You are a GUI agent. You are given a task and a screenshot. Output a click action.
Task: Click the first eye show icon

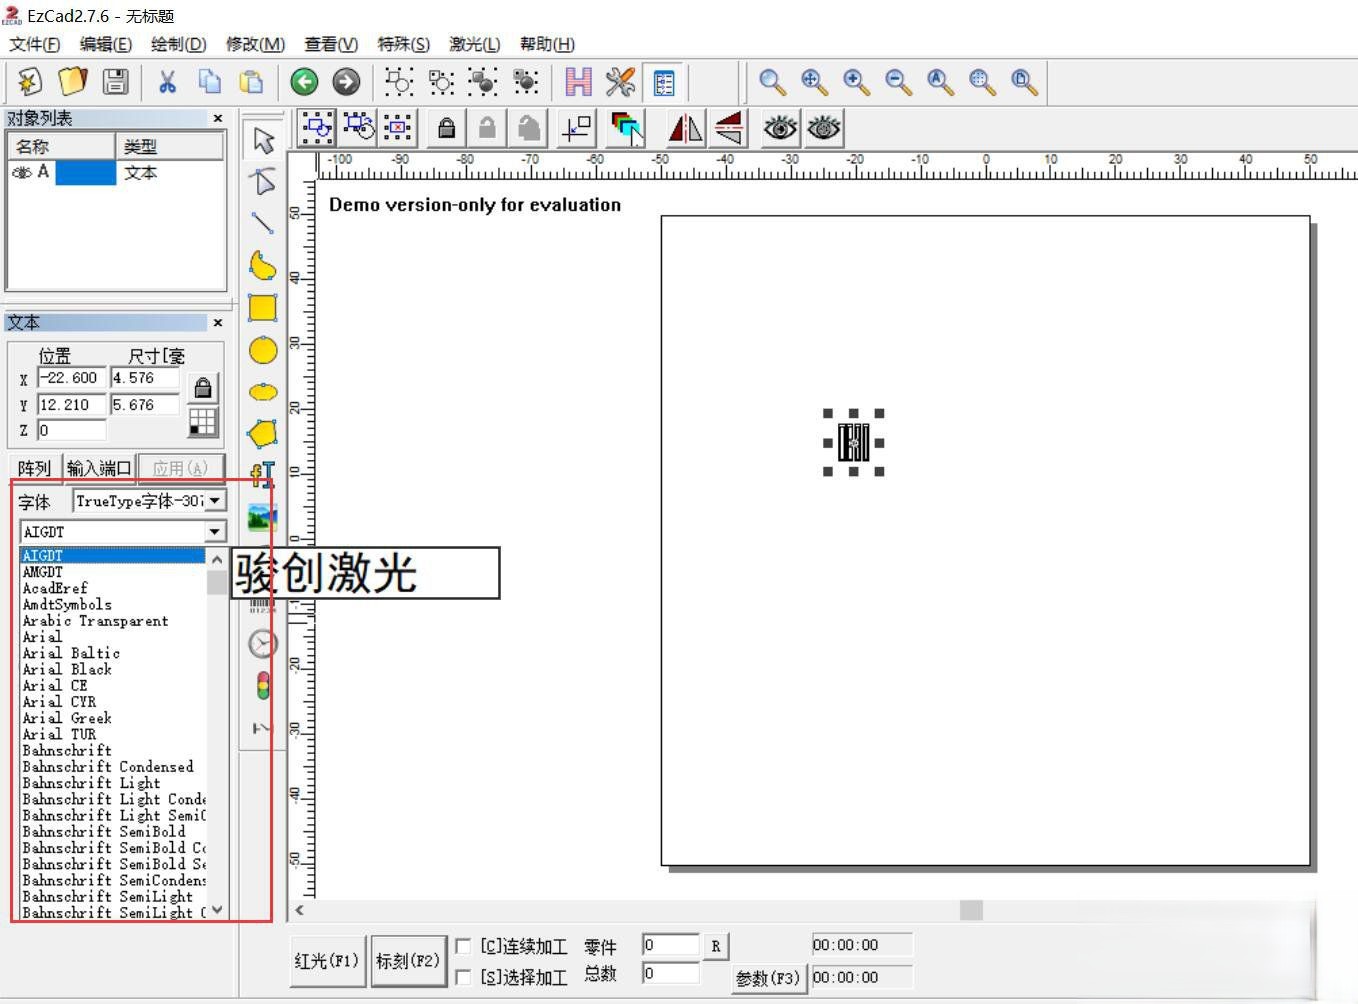780,128
